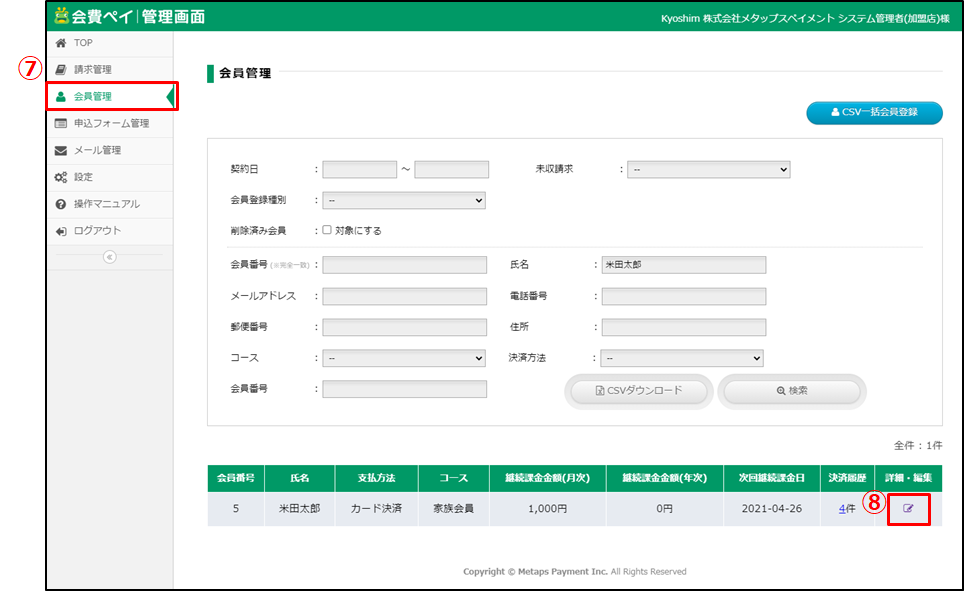Click the gears icon for 設定
Screen dimensions: 964x591
[x=61, y=178]
